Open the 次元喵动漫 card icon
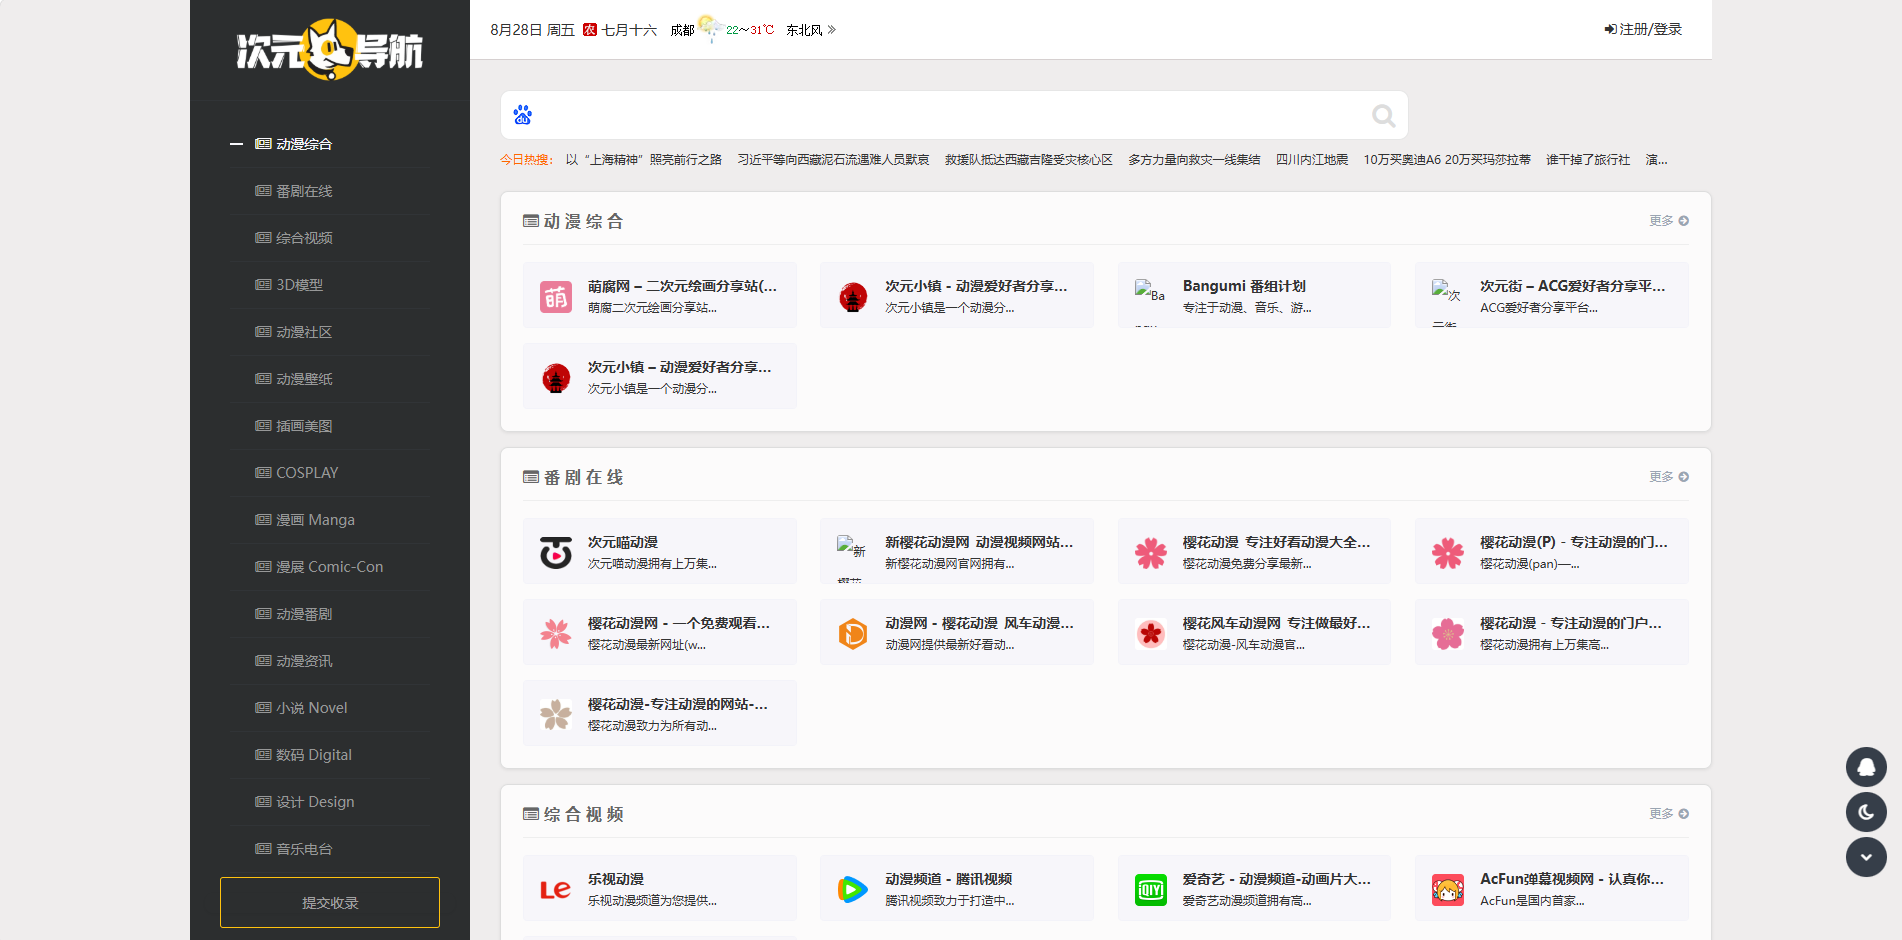Image resolution: width=1902 pixels, height=940 pixels. [556, 552]
